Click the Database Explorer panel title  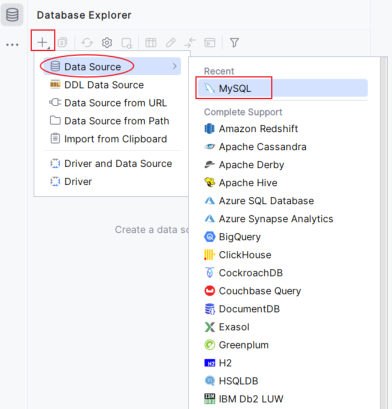click(x=84, y=15)
